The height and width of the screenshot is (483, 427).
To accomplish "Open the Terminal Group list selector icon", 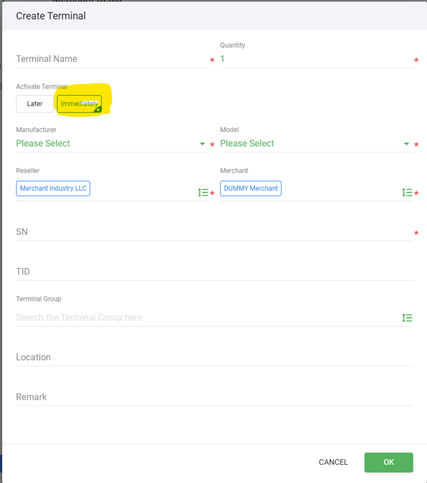I will click(x=407, y=318).
